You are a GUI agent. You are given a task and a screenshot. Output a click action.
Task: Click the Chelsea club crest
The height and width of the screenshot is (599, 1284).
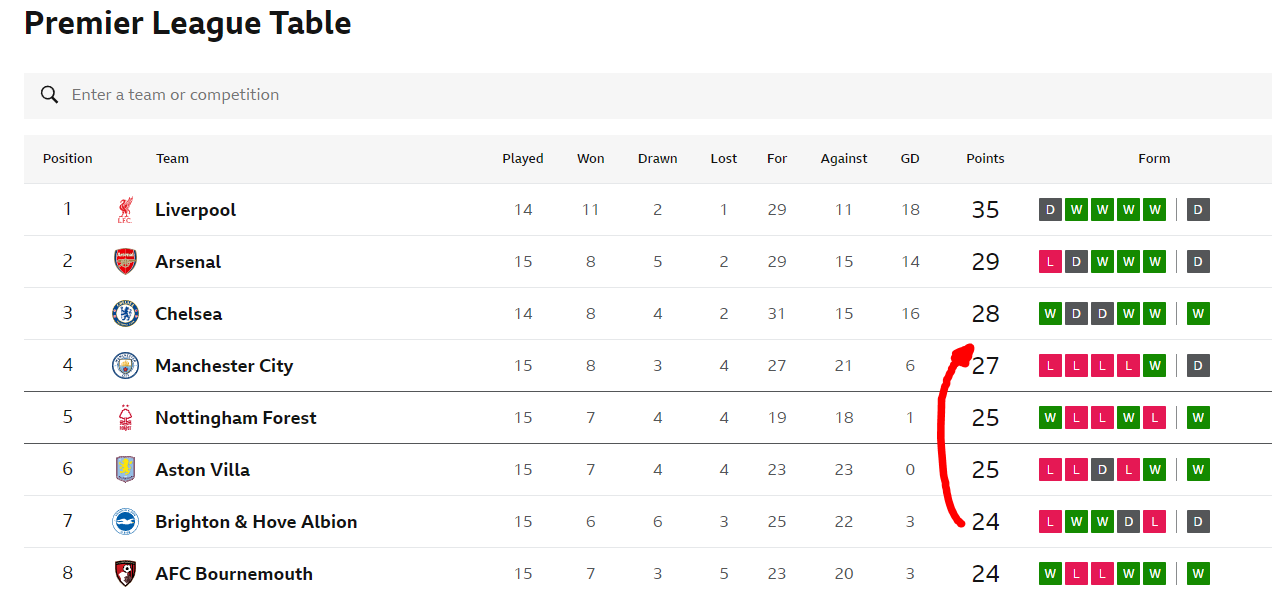(x=125, y=314)
